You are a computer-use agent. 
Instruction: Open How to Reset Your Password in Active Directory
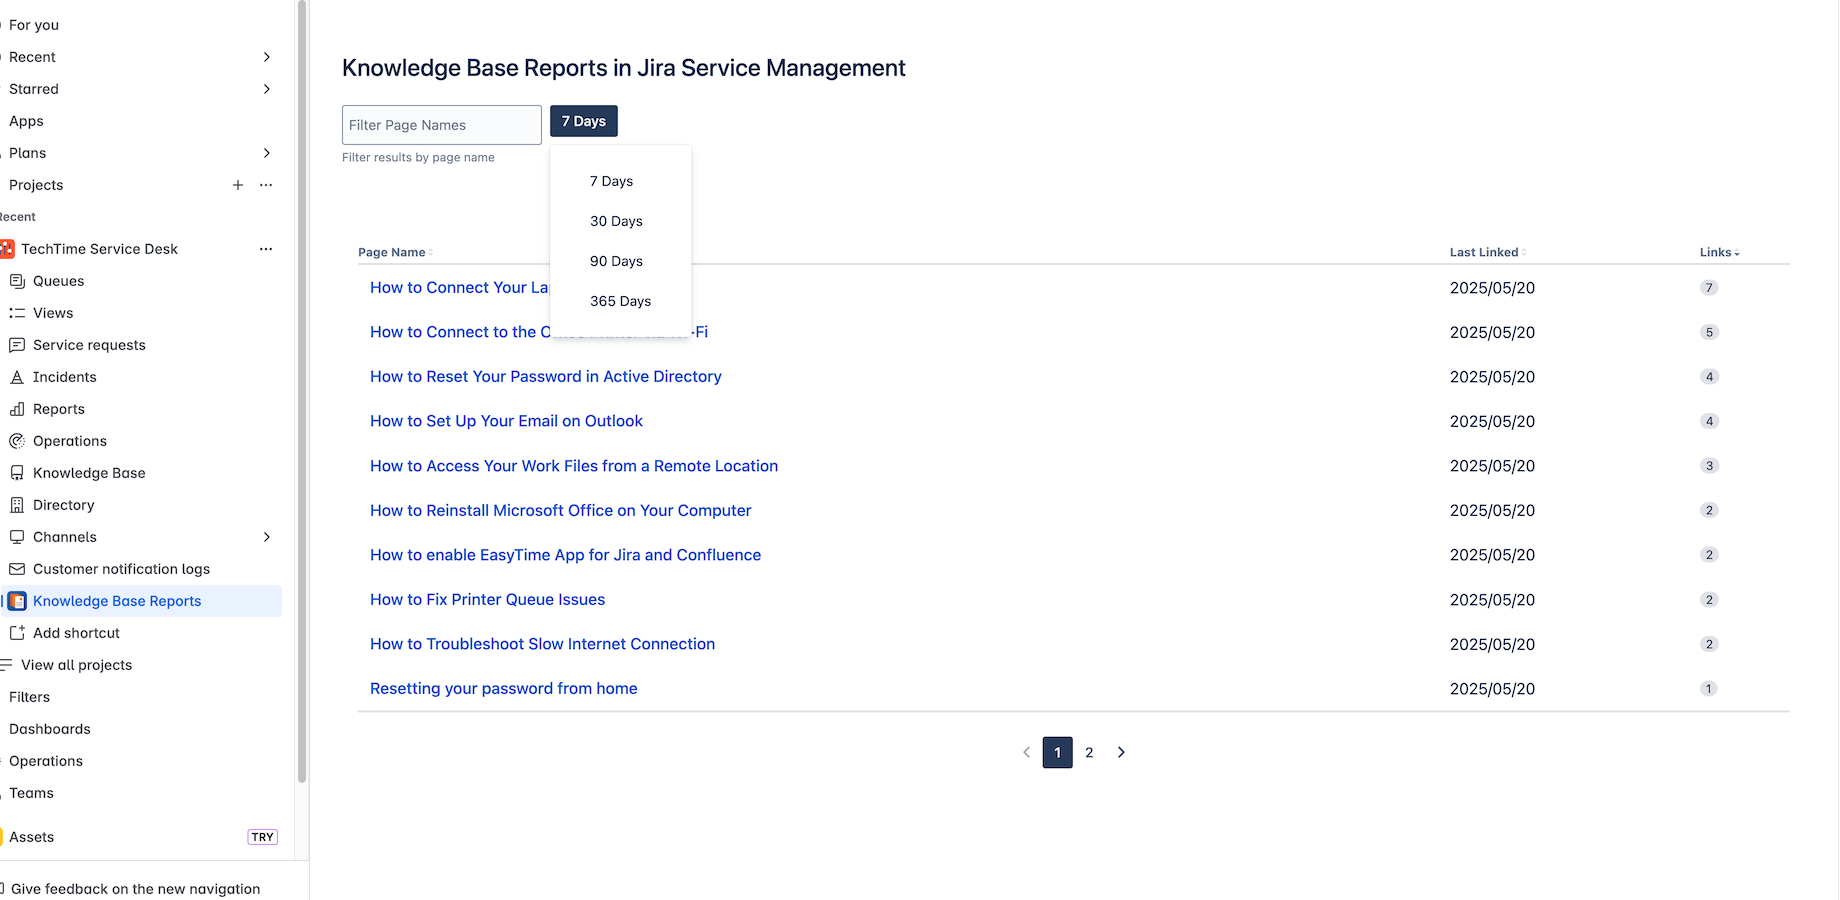tap(546, 377)
